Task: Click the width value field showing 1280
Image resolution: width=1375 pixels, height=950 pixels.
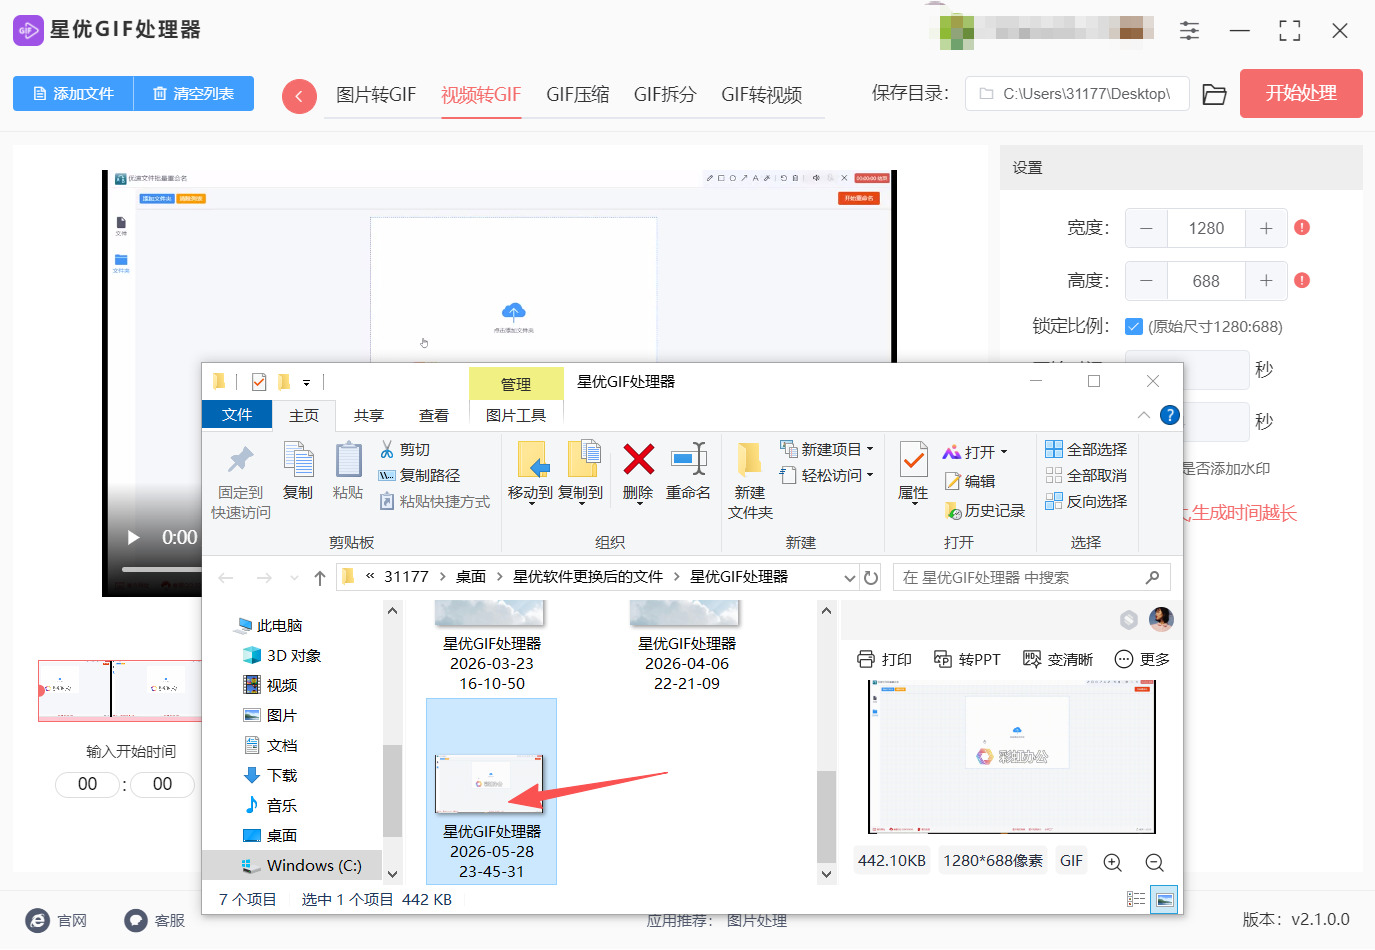Action: coord(1206,228)
